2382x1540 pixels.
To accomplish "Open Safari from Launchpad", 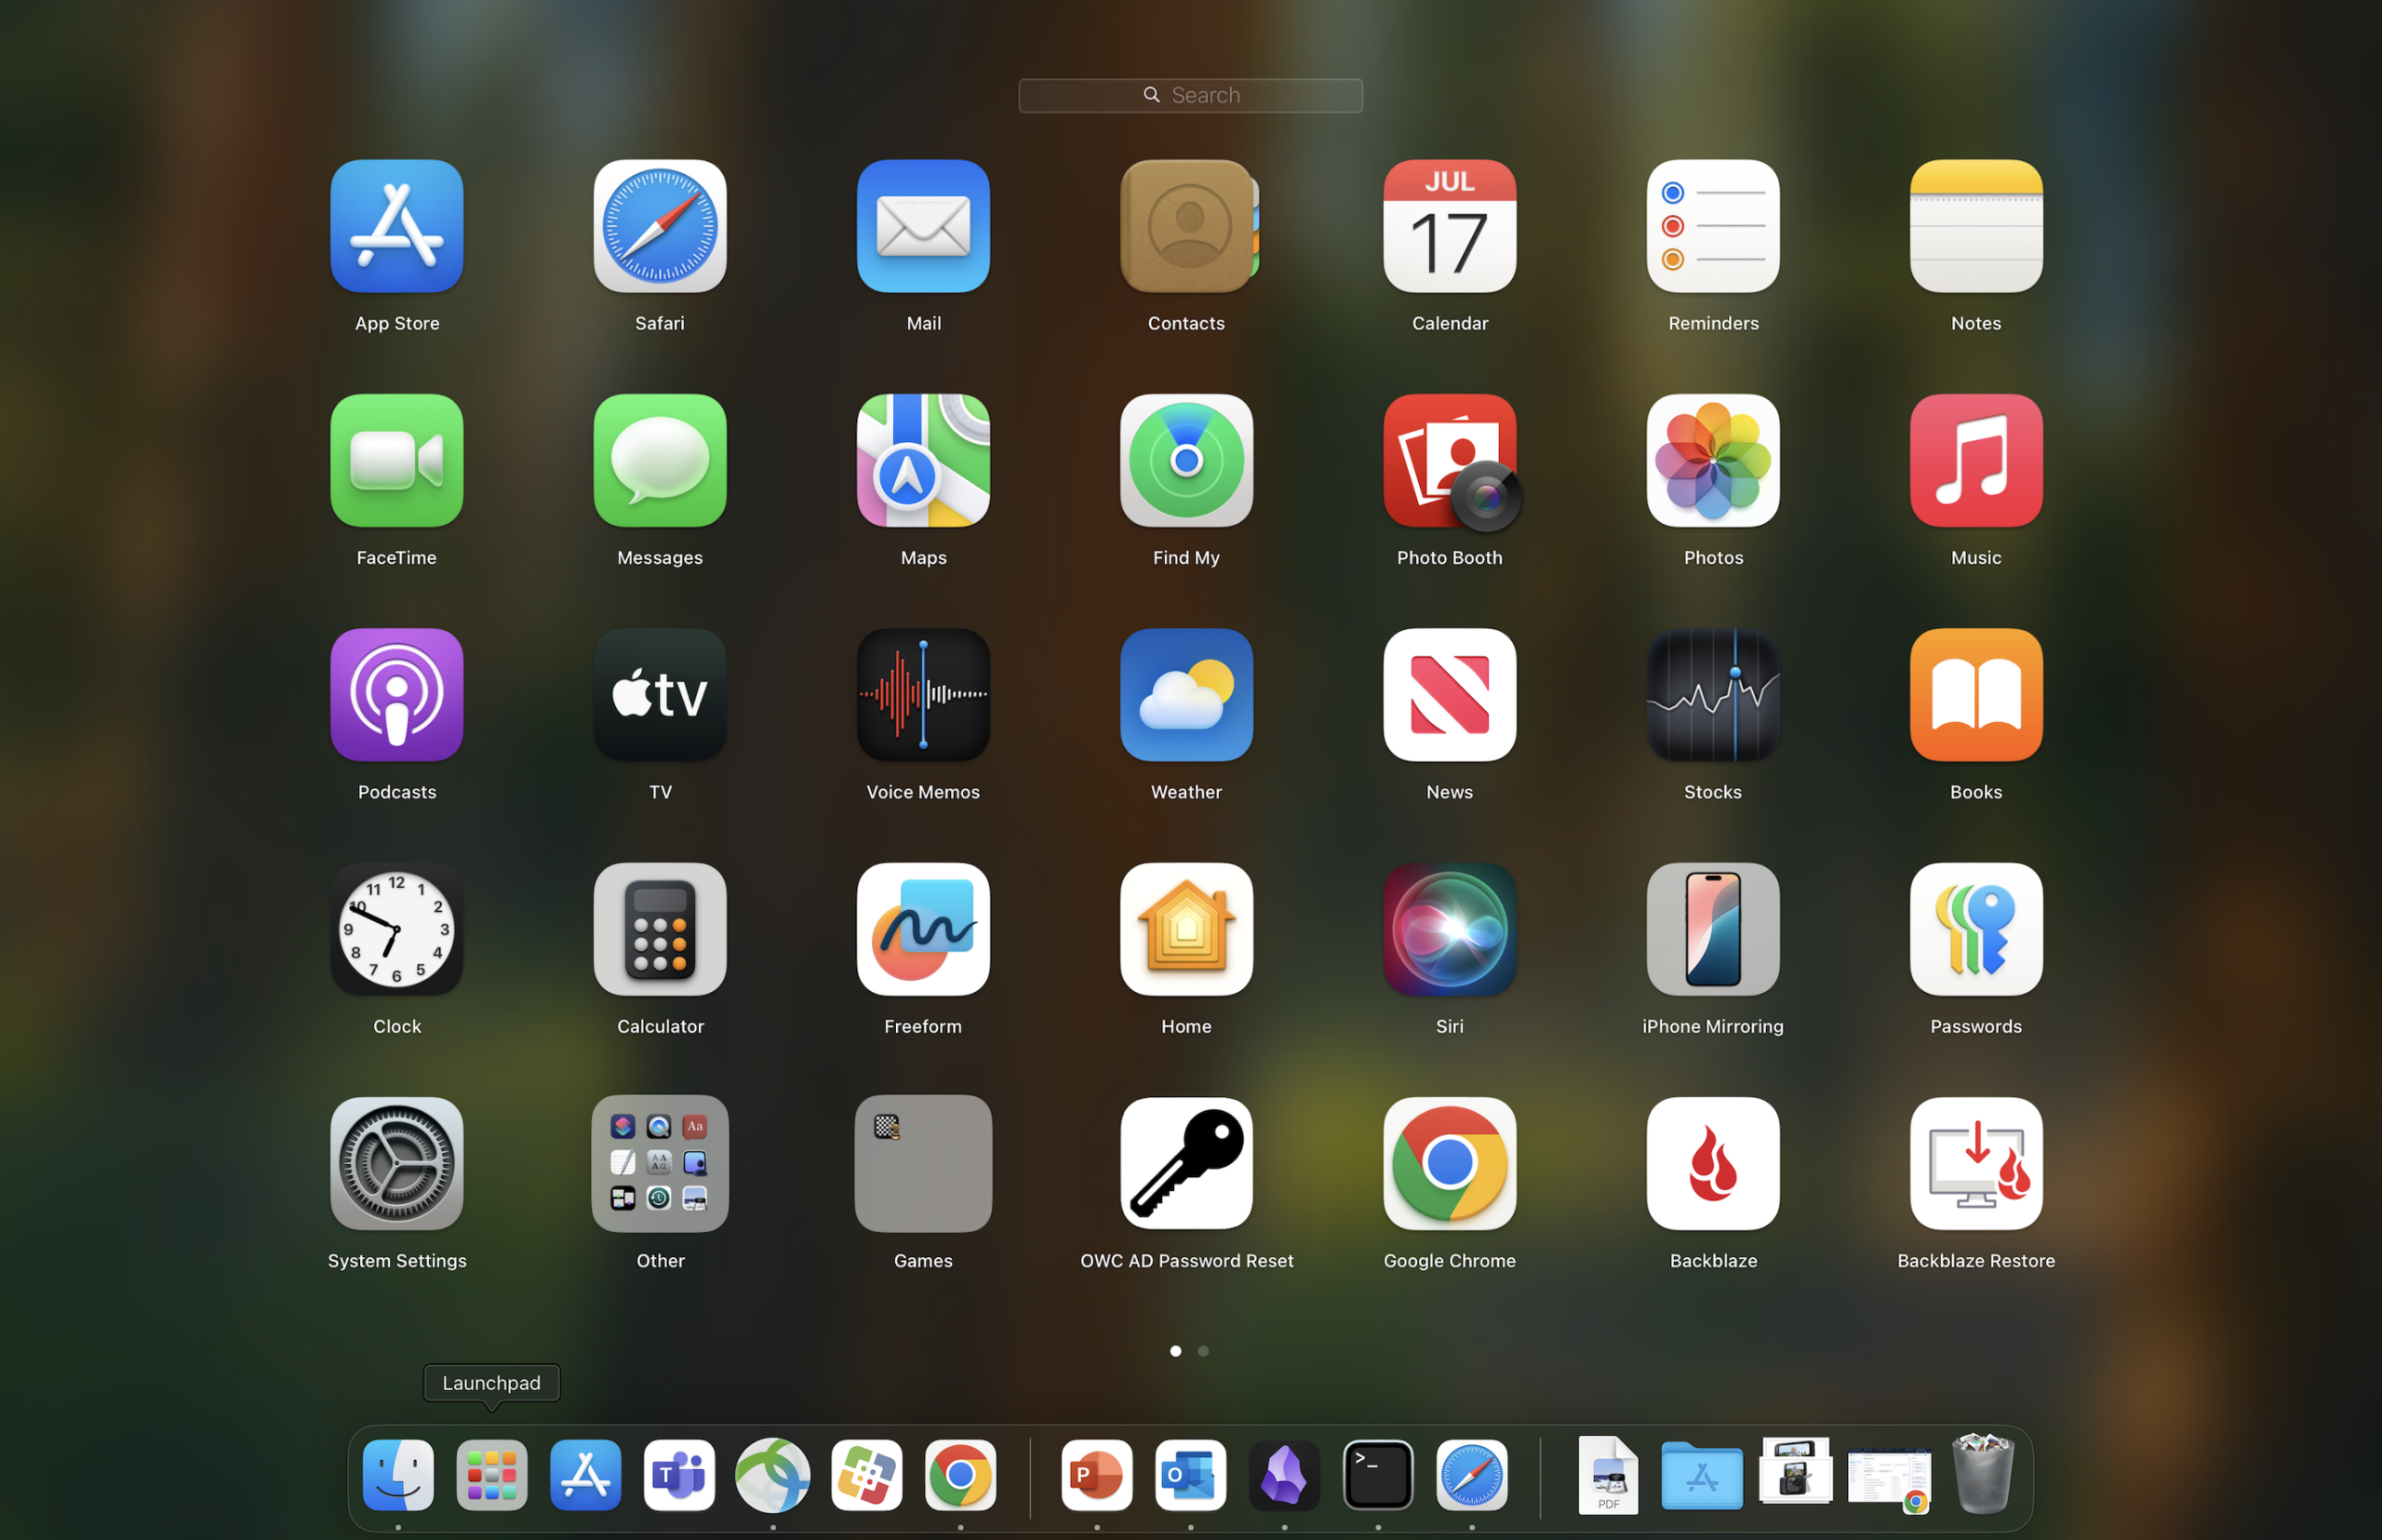I will click(x=659, y=226).
